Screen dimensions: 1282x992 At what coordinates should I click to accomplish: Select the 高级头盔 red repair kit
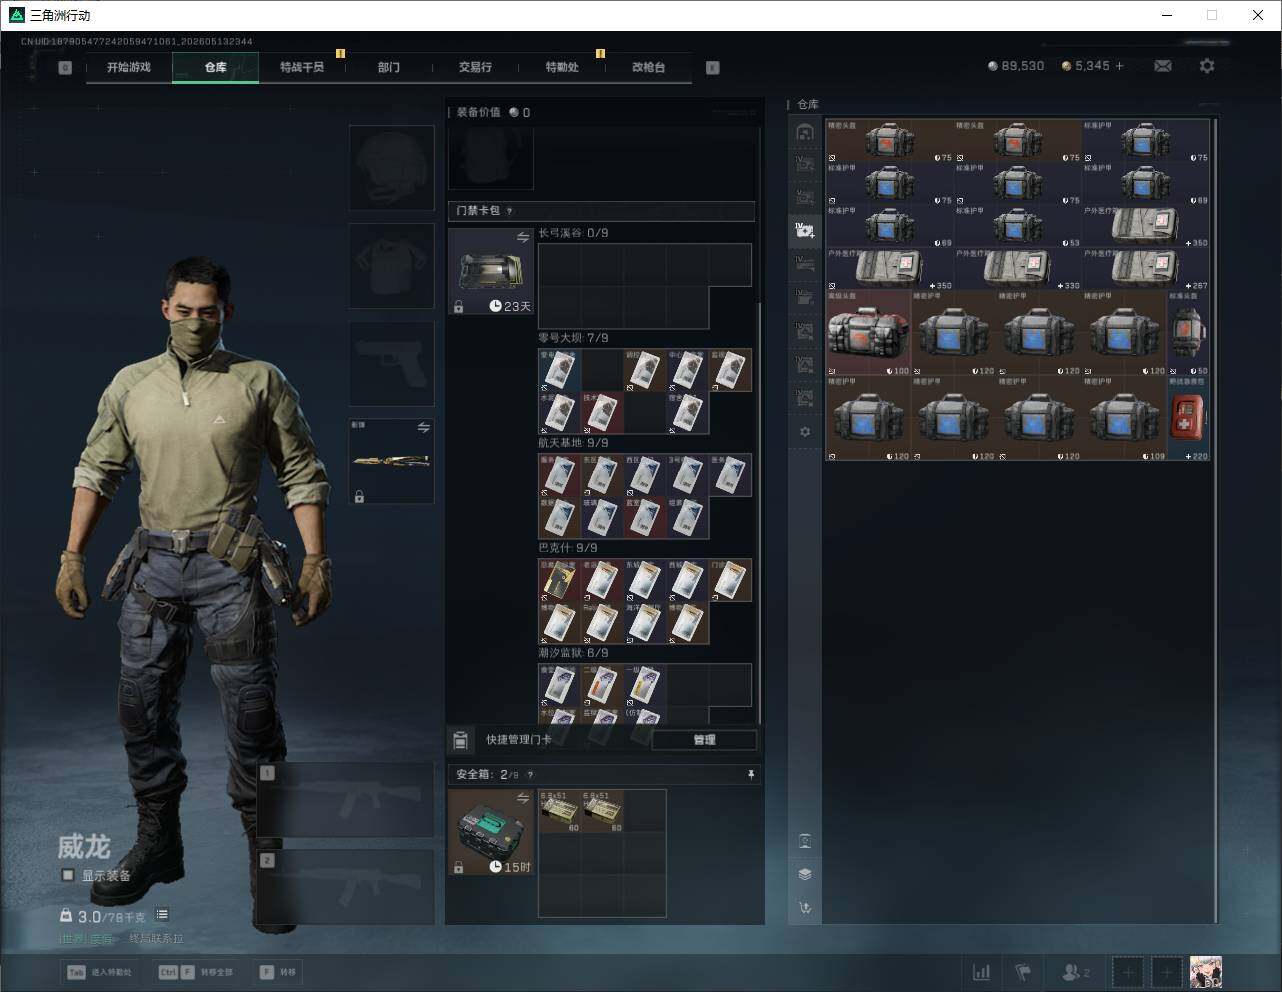868,333
